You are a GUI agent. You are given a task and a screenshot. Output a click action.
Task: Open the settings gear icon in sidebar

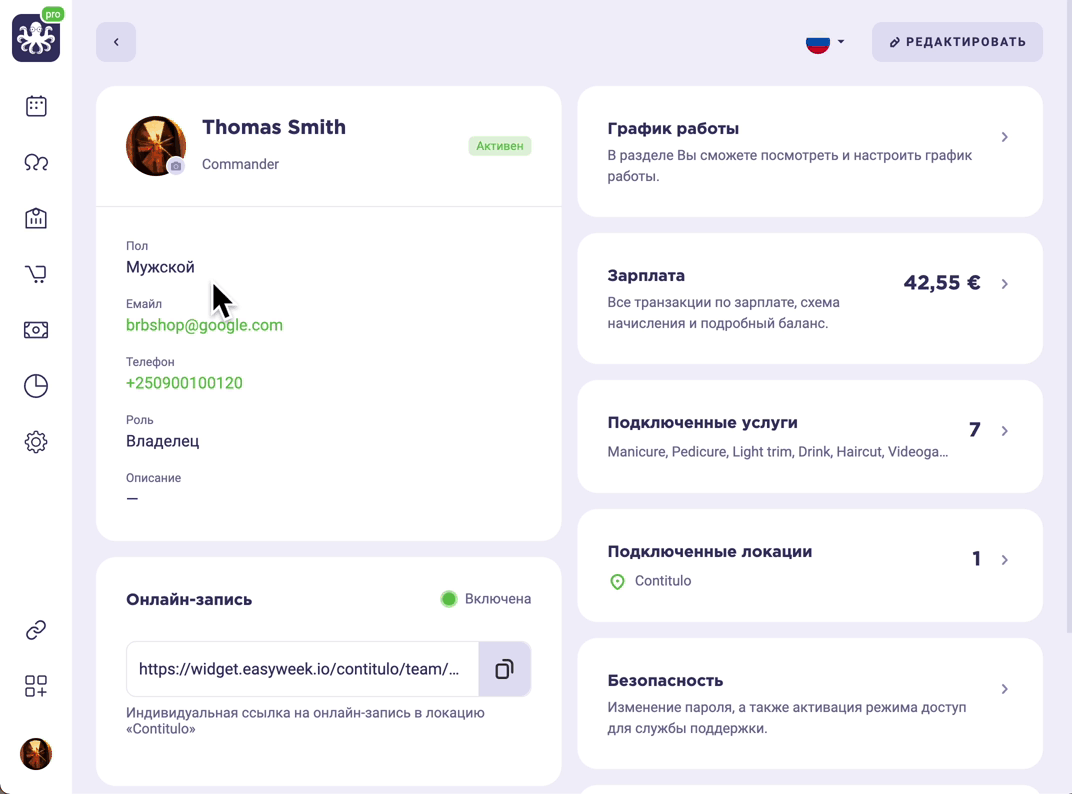[36, 442]
